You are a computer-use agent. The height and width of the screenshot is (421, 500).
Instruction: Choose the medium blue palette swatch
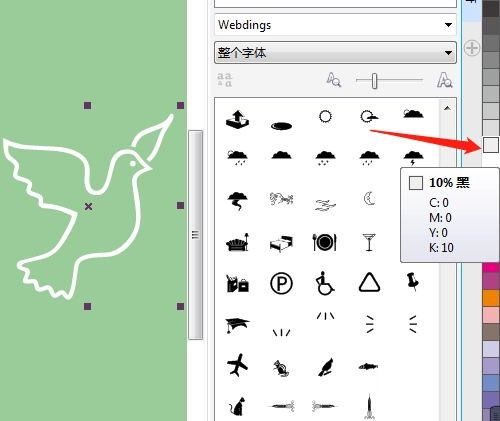pyautogui.click(x=491, y=383)
